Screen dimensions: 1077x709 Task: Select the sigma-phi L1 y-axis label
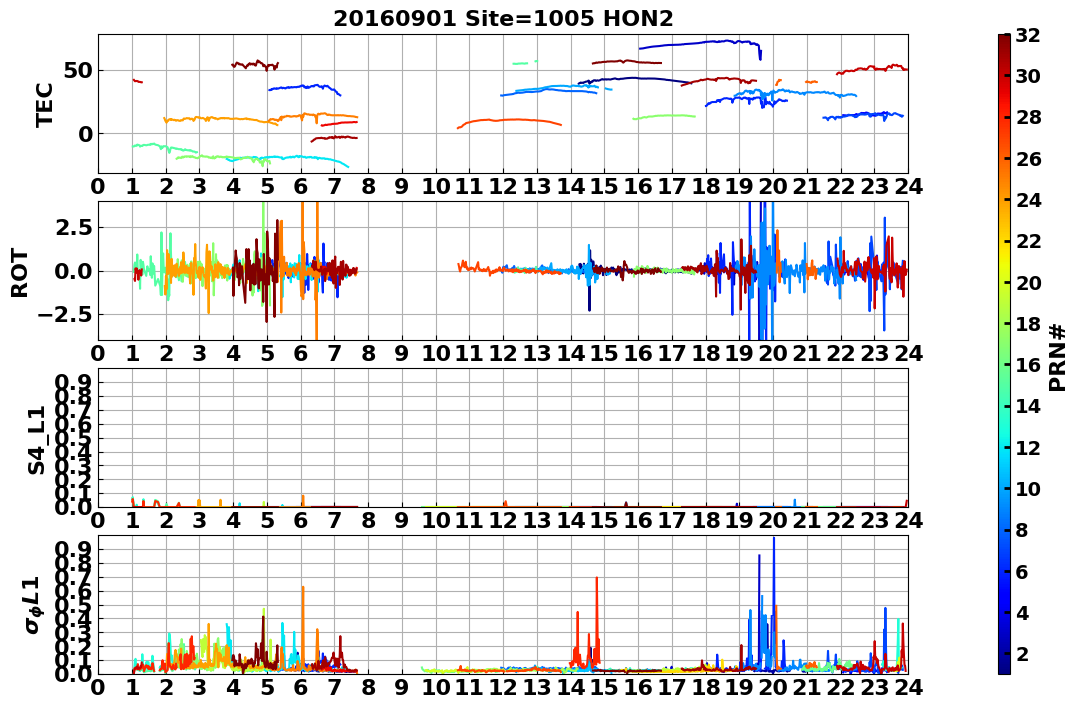point(34,605)
